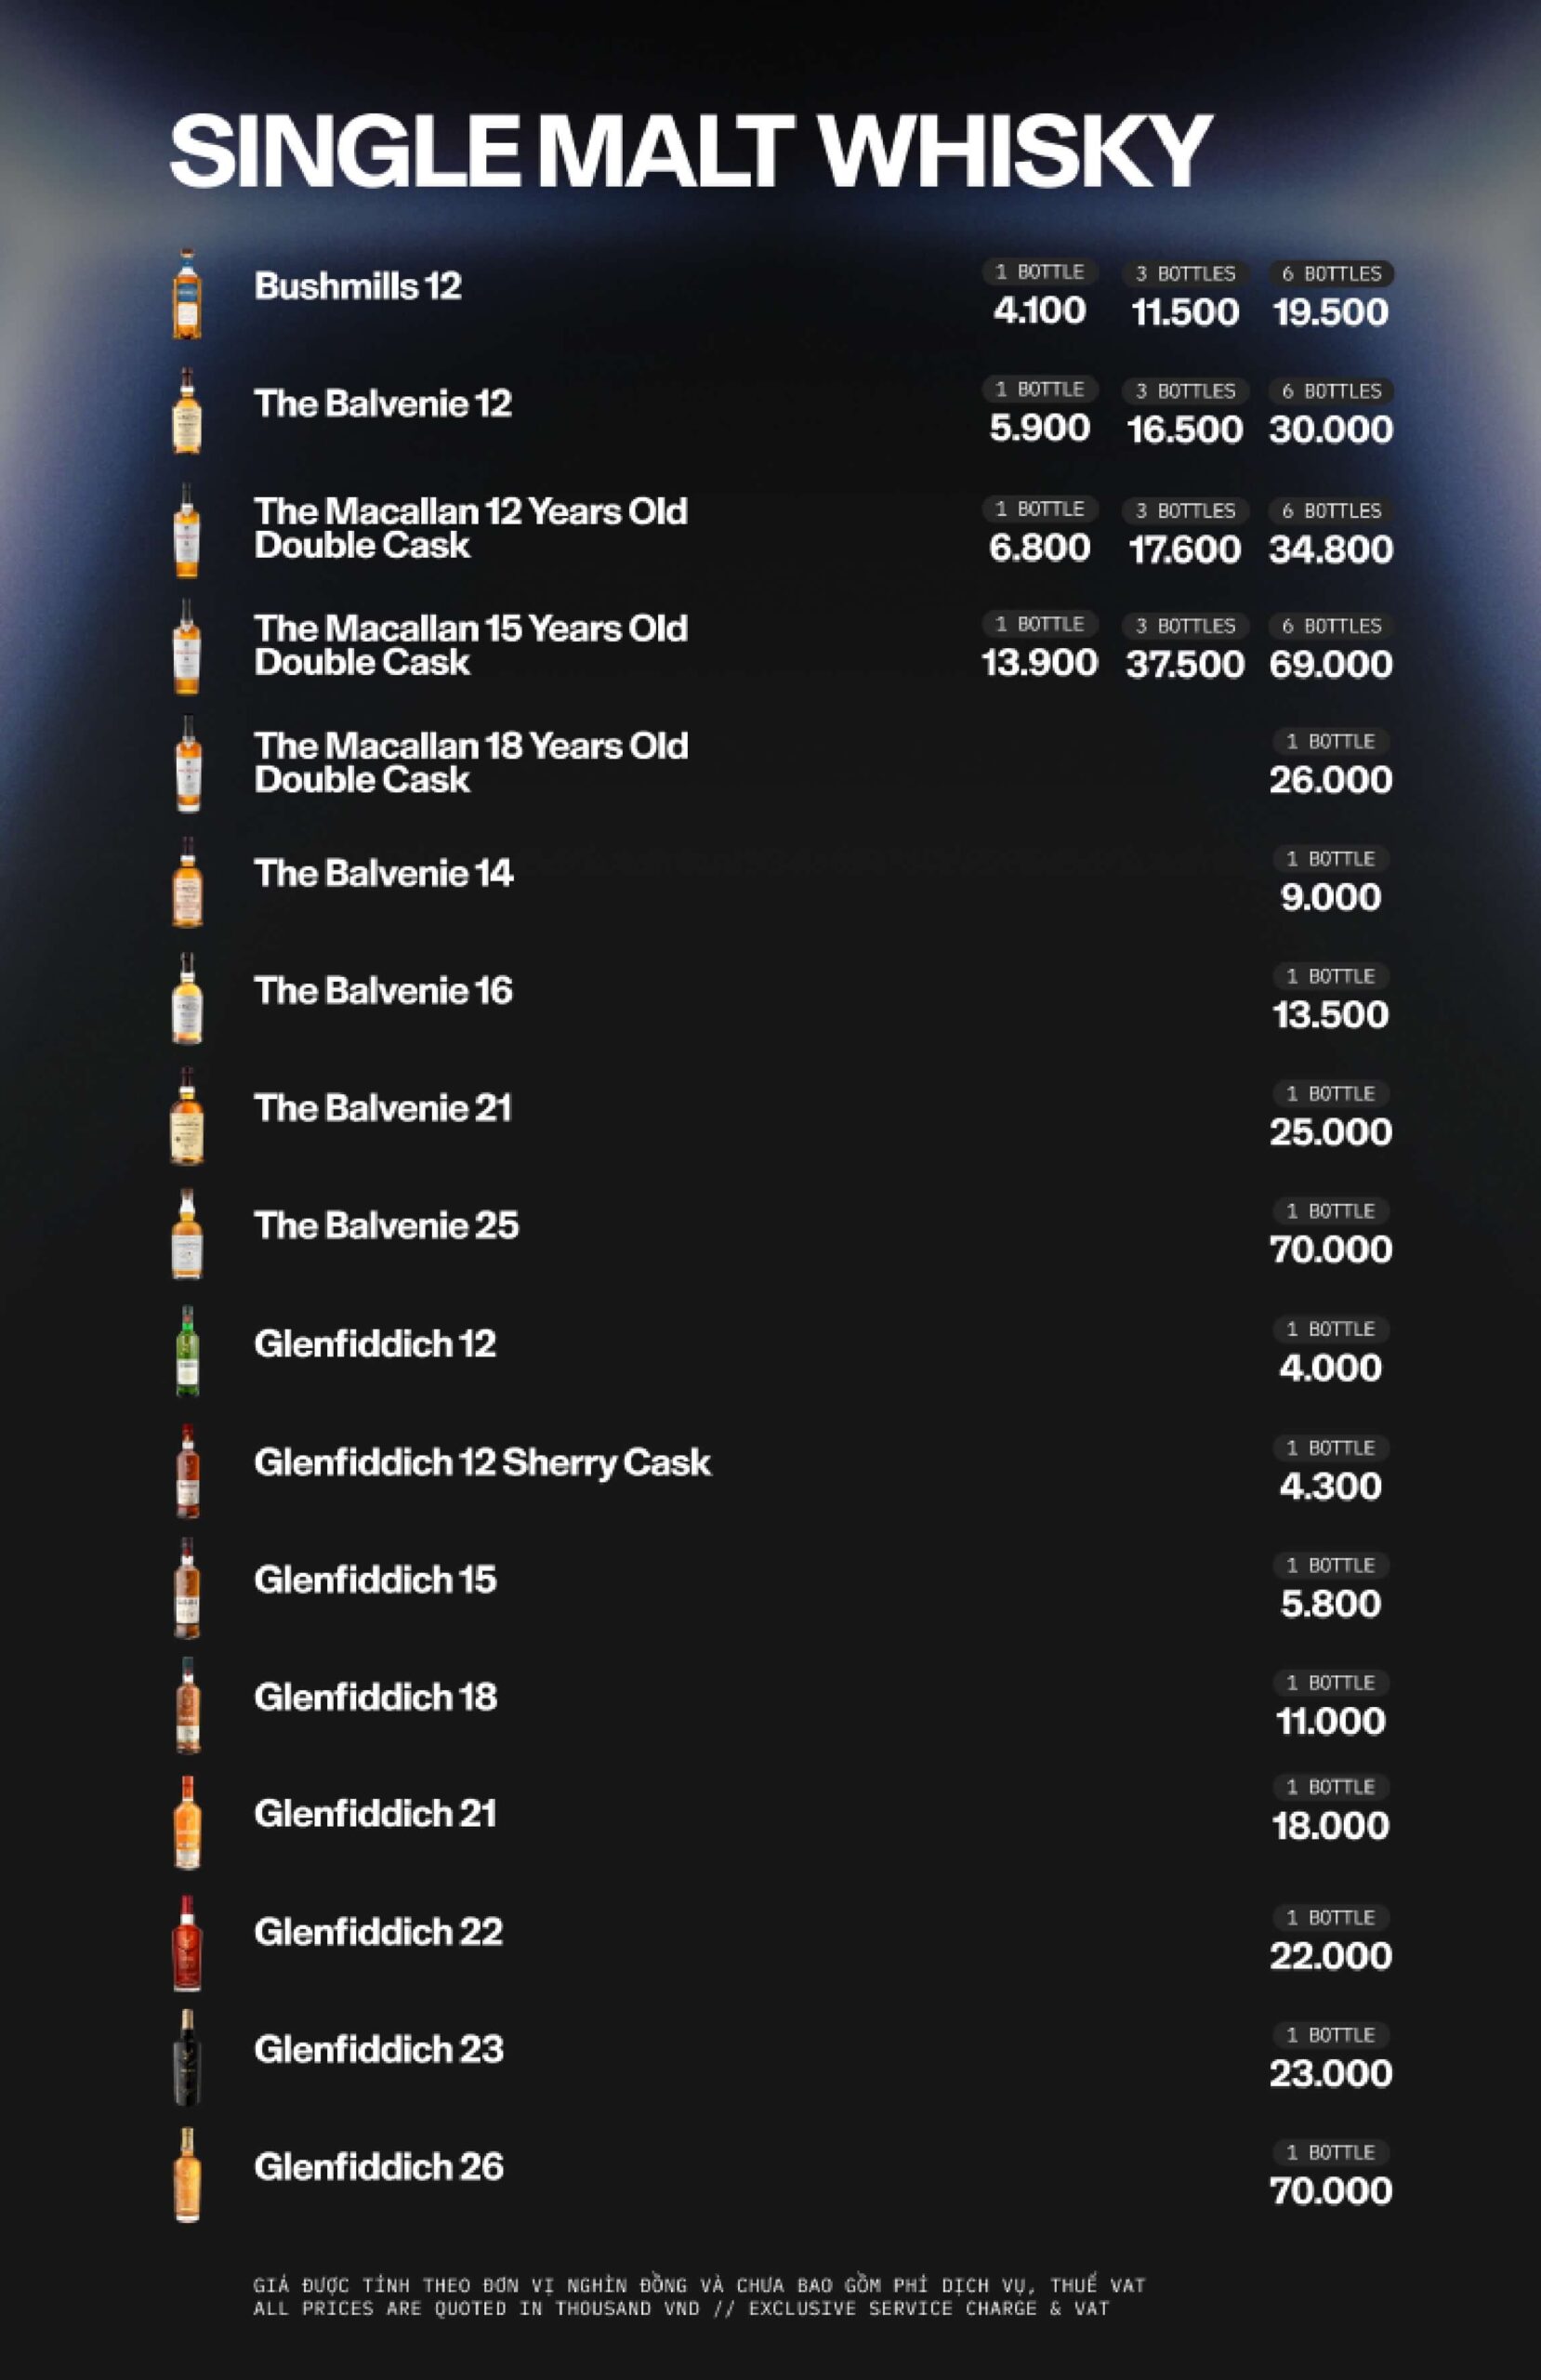The width and height of the screenshot is (1541, 2380).
Task: Click the Balvenie 25 bottle image
Action: (x=187, y=1233)
